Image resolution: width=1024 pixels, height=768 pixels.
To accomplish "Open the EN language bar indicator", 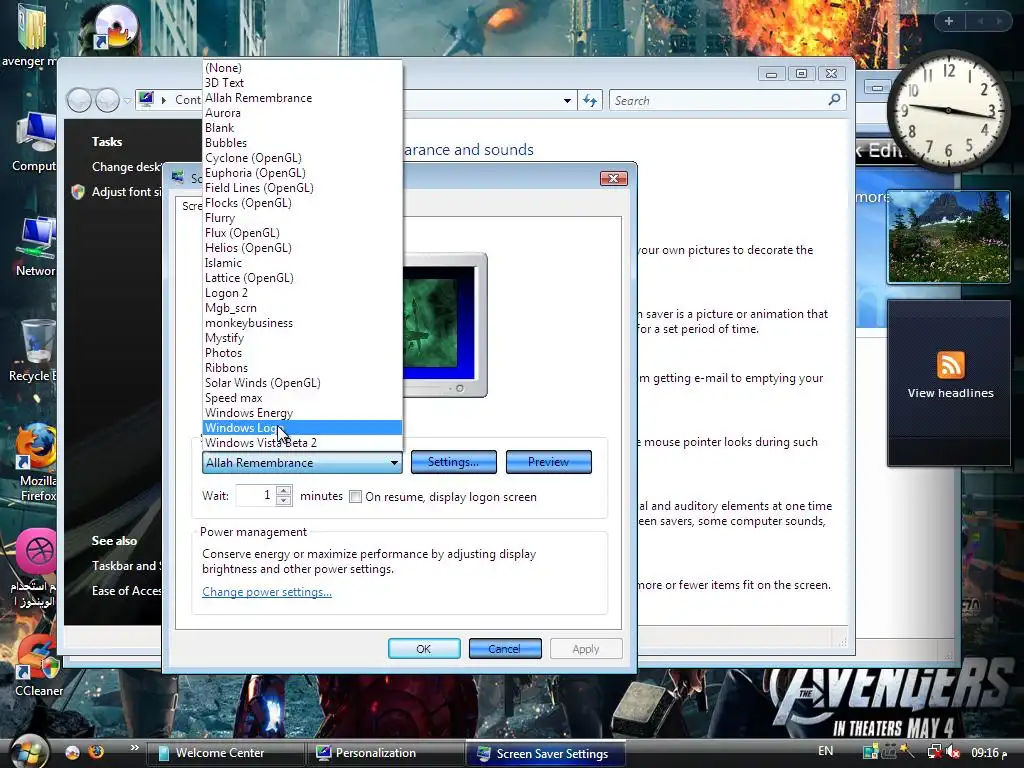I will click(x=825, y=751).
